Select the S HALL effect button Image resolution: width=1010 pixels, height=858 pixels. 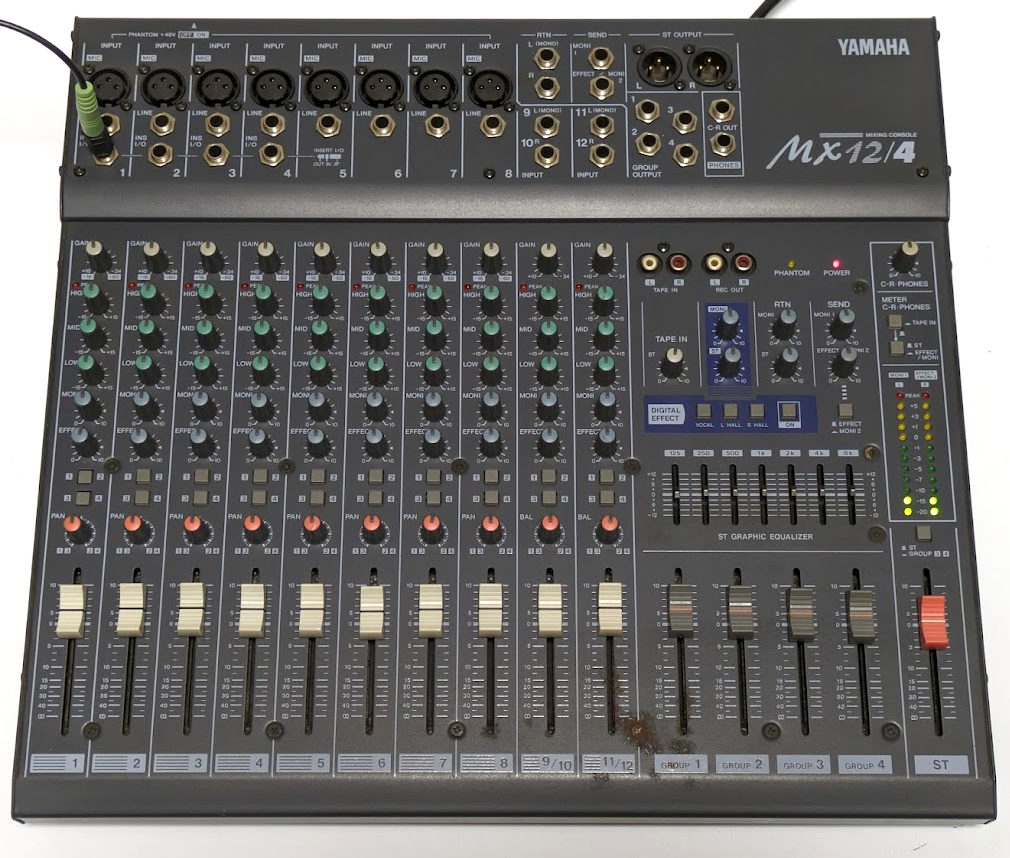[757, 411]
